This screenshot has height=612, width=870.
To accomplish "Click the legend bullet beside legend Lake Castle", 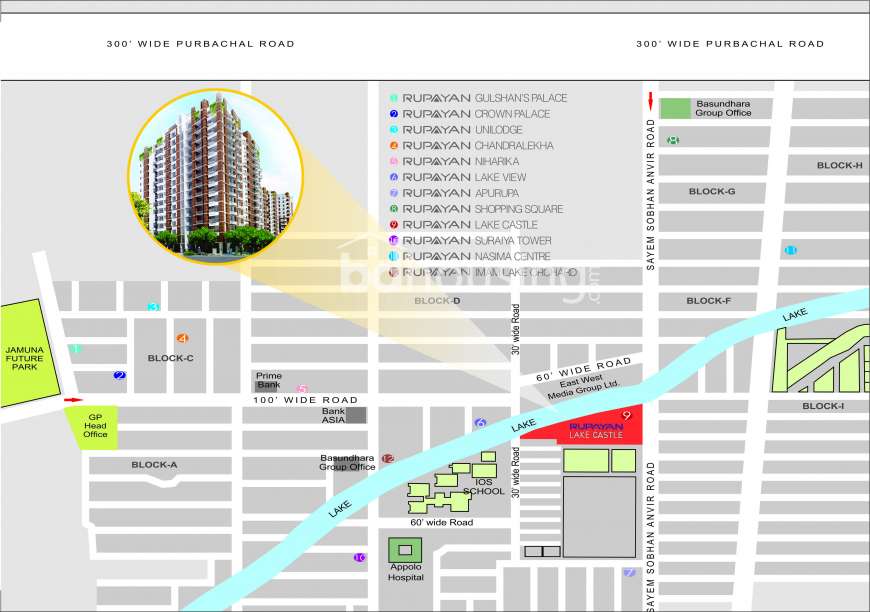I will 393,225.
